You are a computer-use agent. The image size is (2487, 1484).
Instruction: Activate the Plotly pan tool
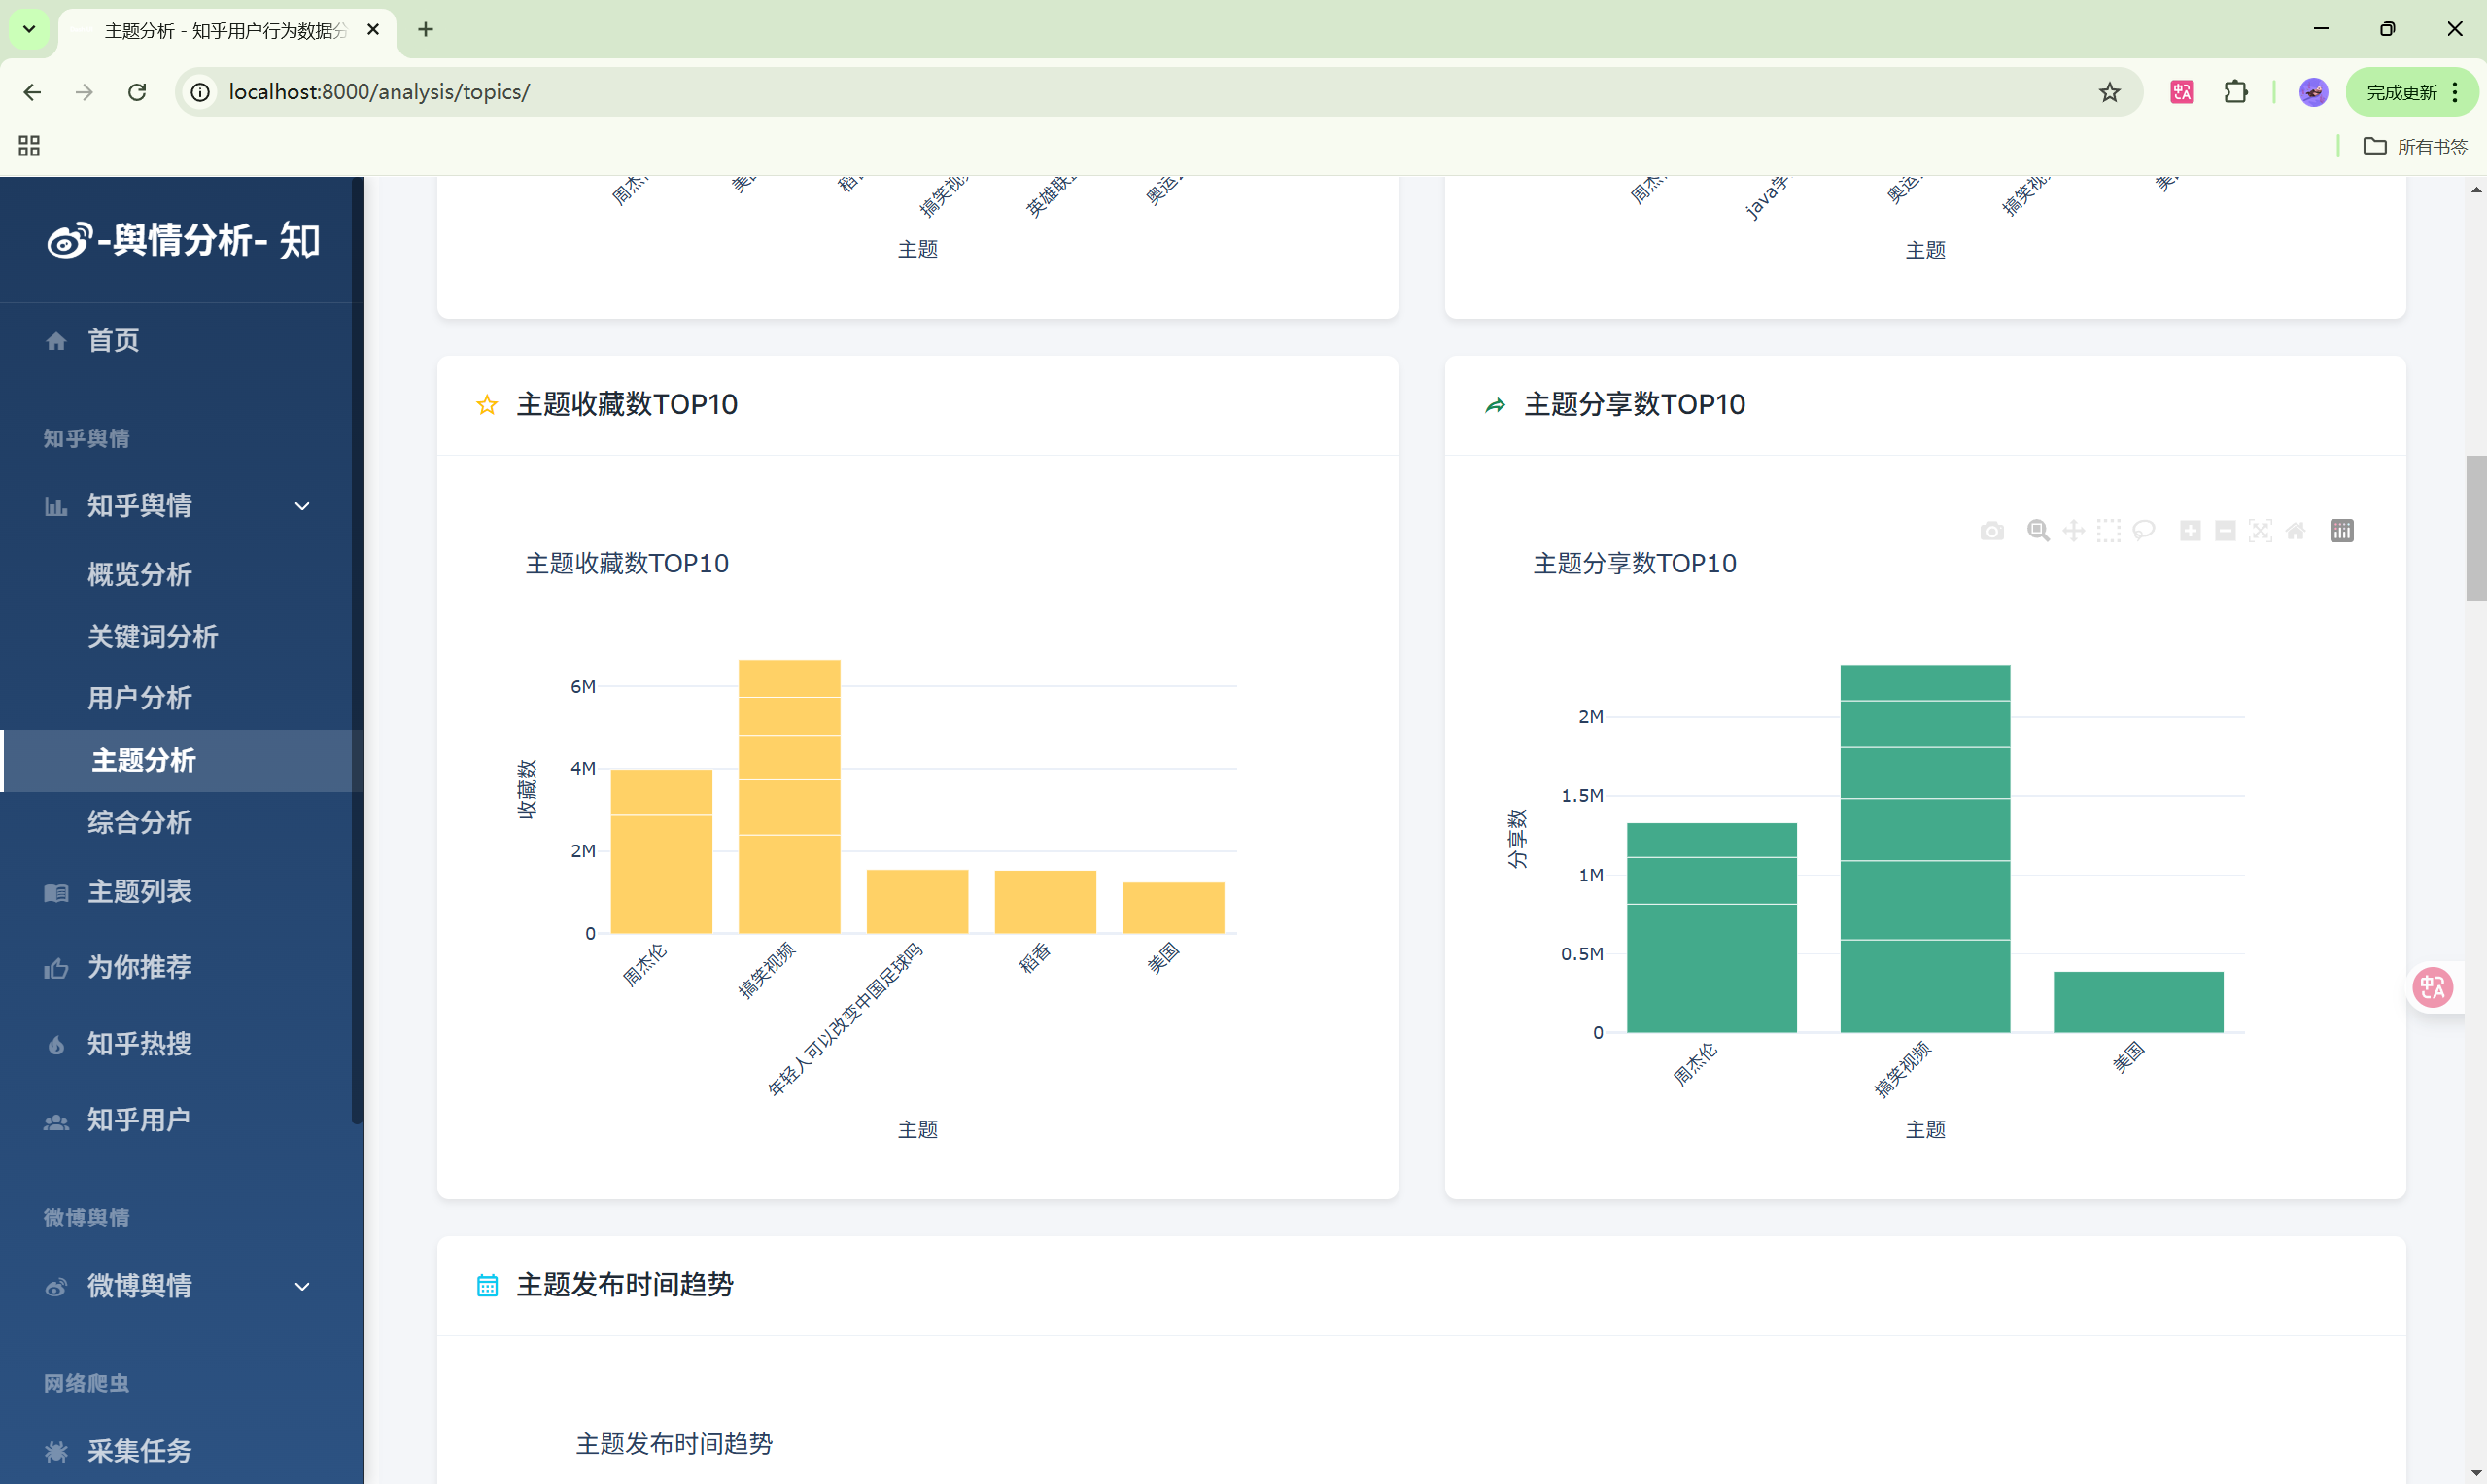click(2073, 531)
